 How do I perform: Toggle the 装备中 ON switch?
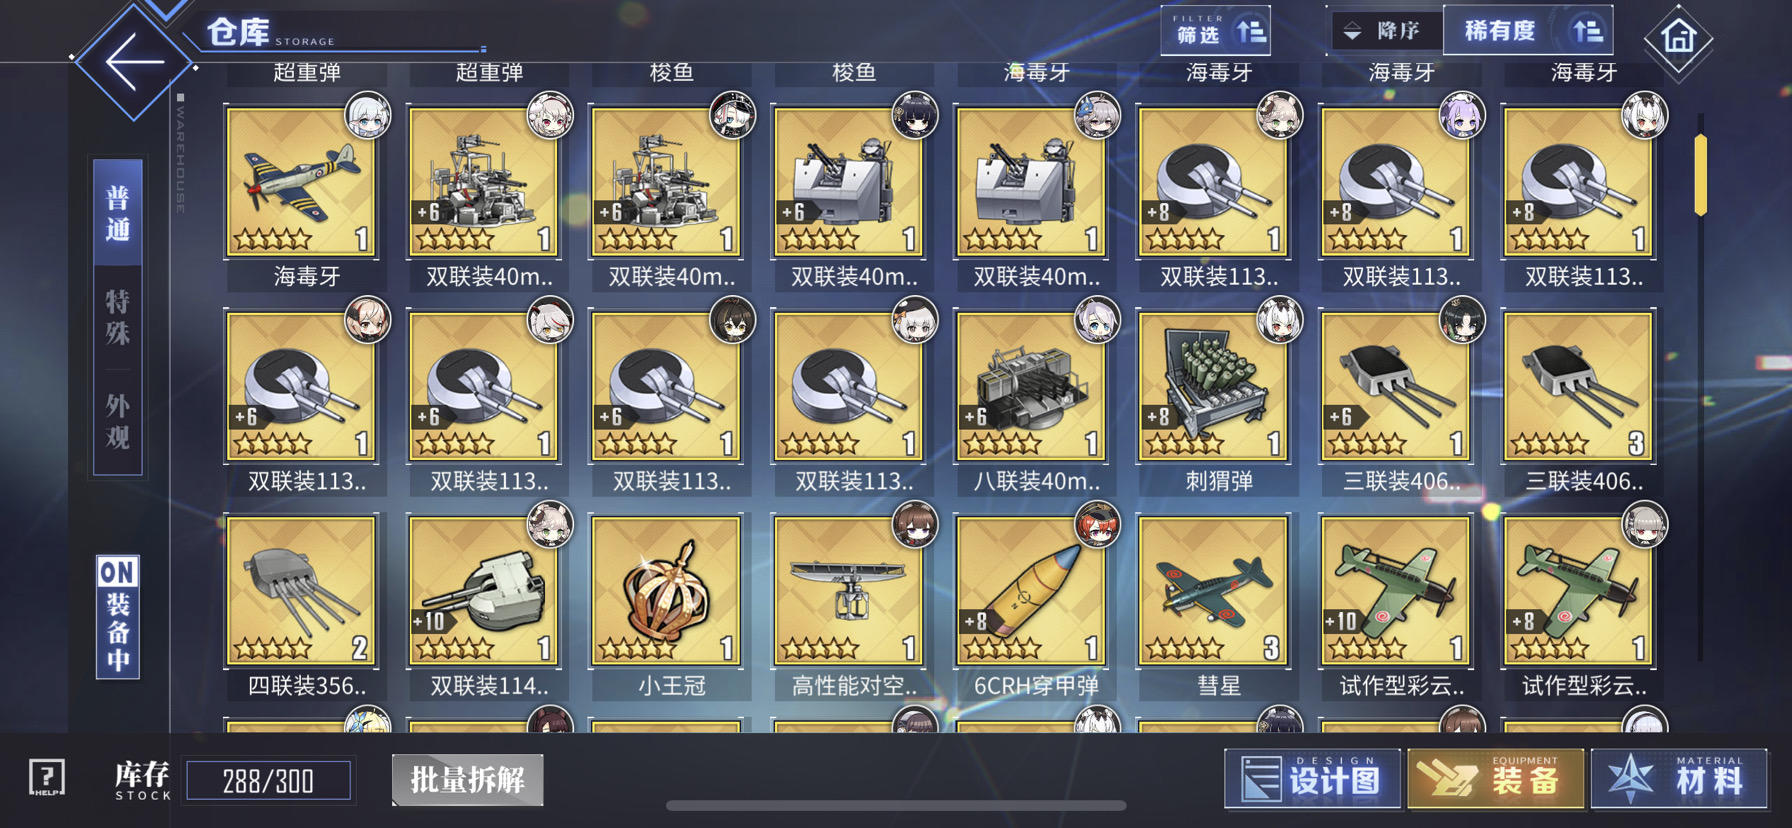118,617
